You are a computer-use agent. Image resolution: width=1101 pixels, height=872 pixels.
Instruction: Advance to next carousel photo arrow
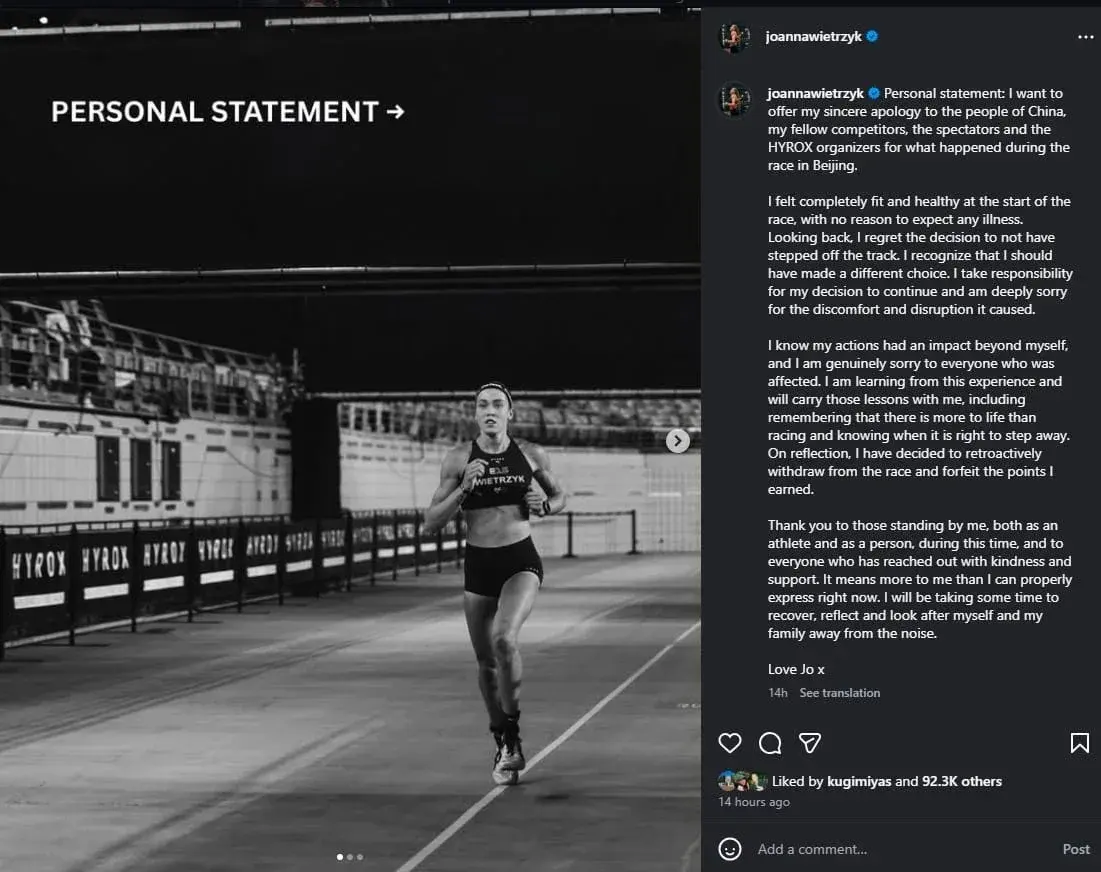(678, 441)
